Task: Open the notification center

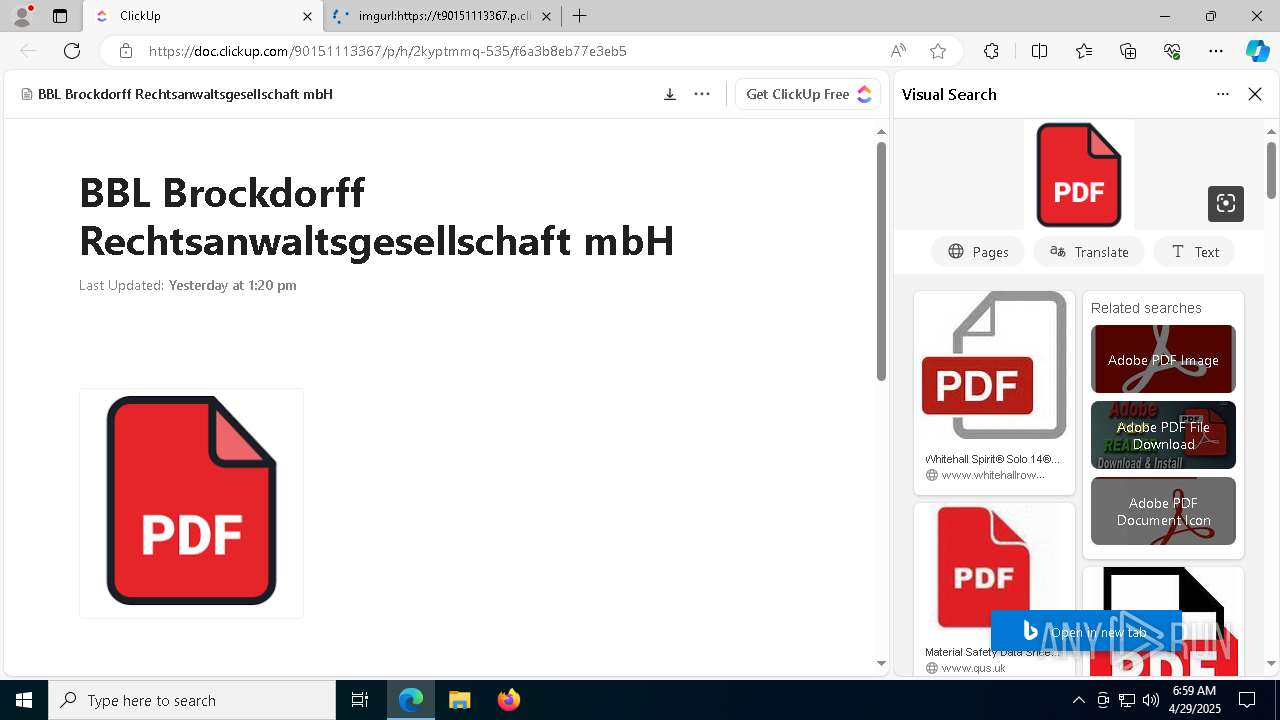Action: (x=1247, y=700)
